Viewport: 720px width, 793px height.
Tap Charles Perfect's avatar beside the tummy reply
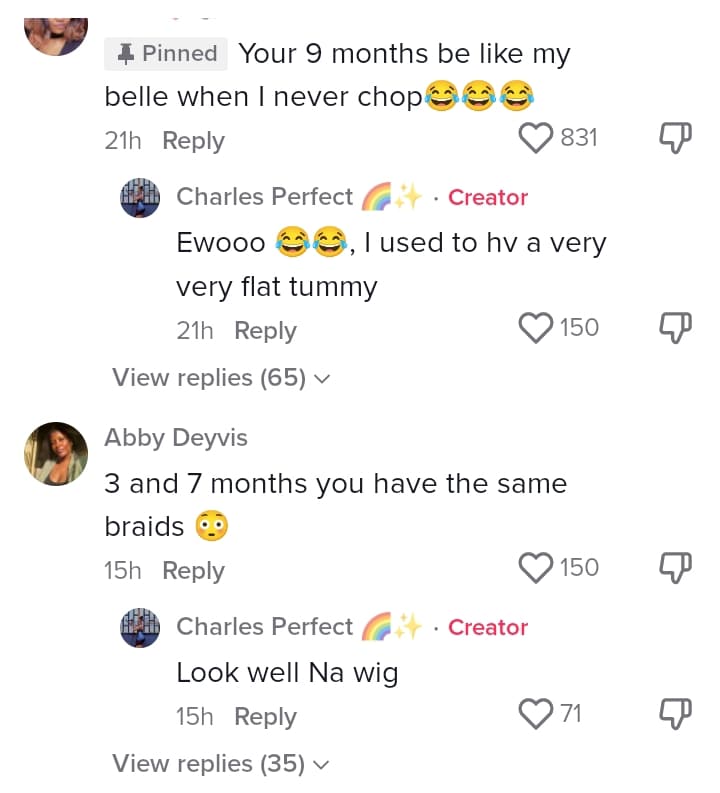click(140, 197)
